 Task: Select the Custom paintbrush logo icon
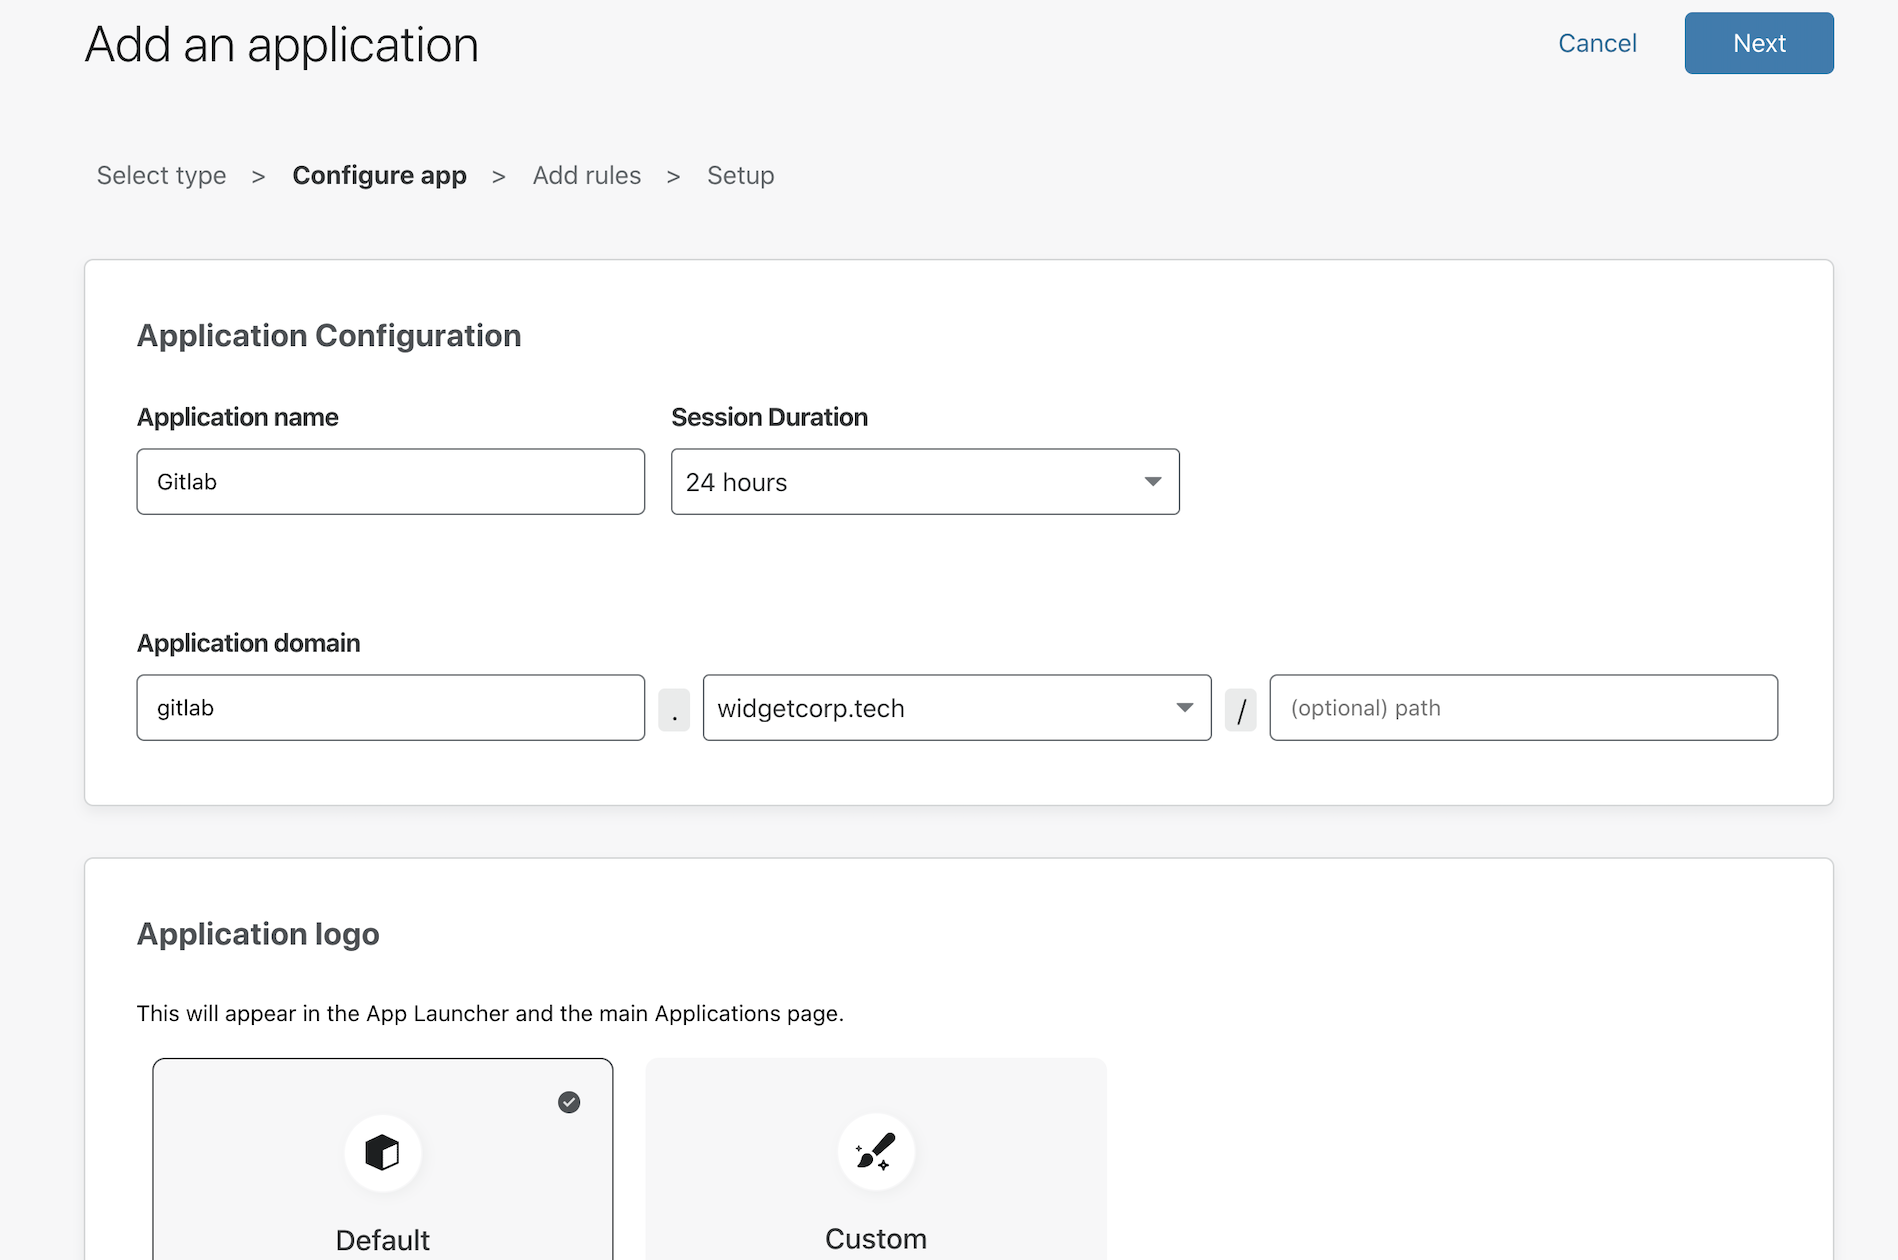pyautogui.click(x=876, y=1152)
